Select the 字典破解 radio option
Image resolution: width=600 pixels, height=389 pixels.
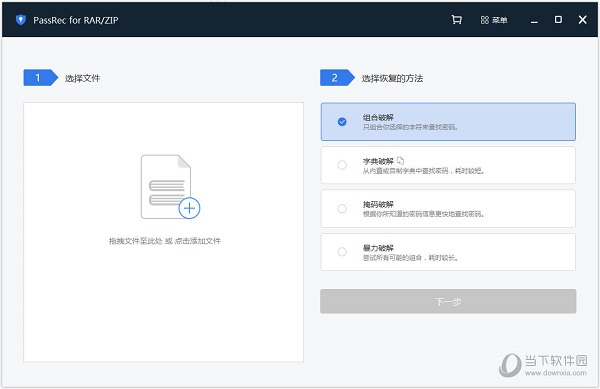click(x=342, y=165)
